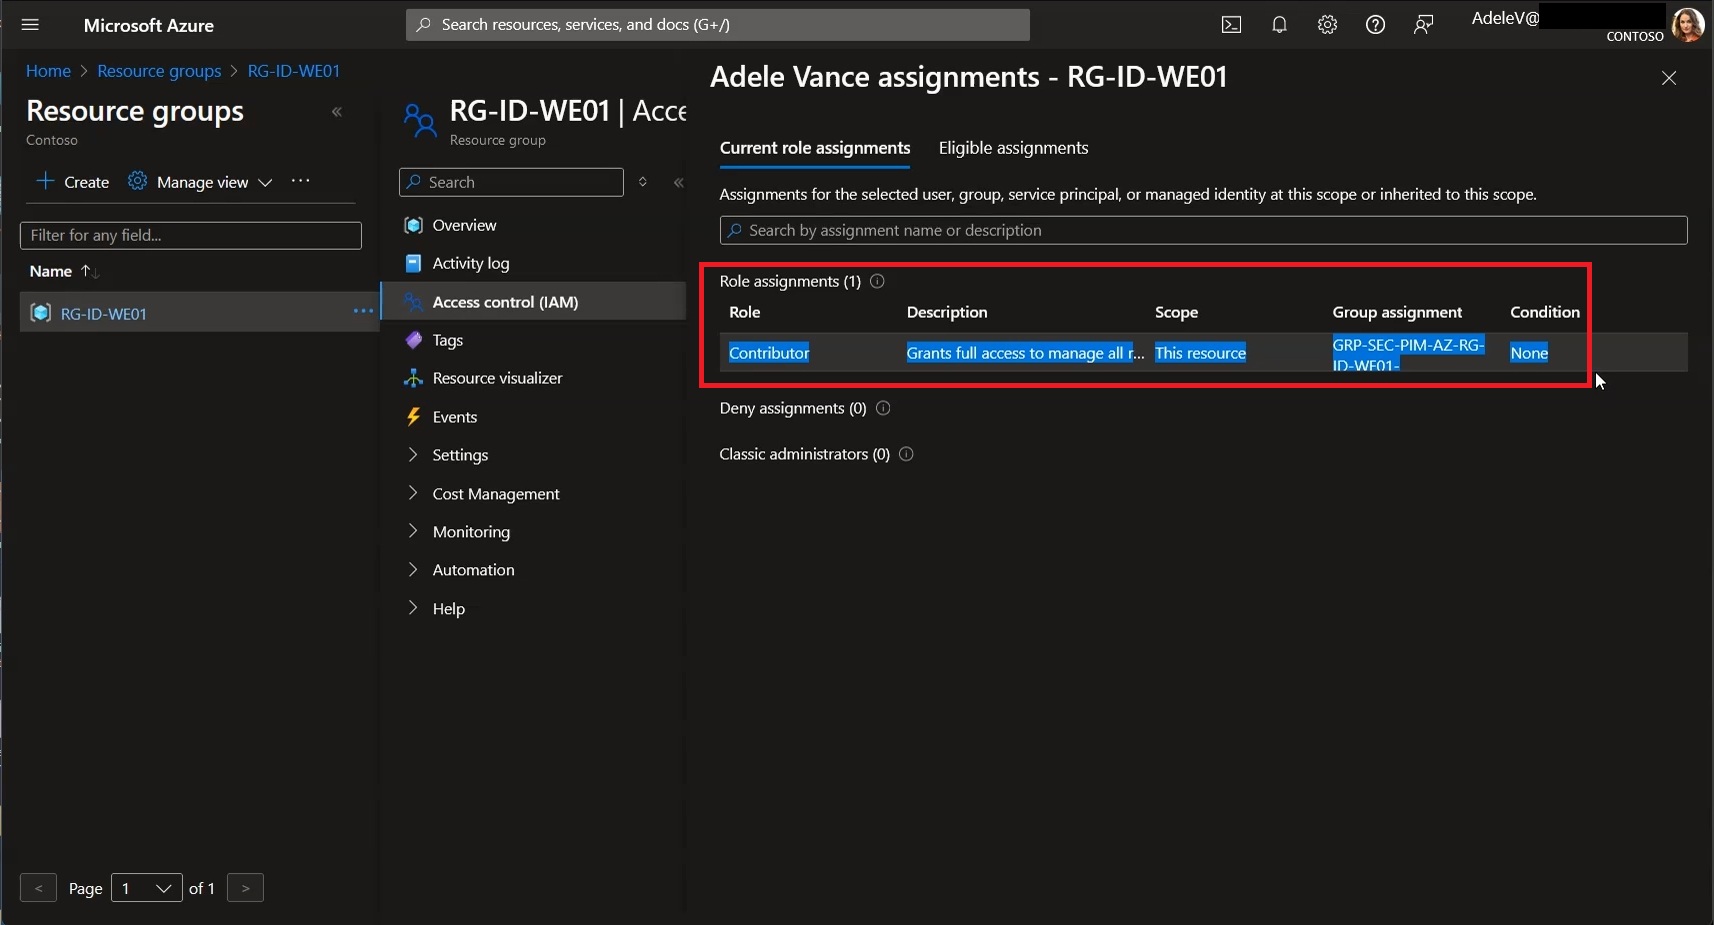The height and width of the screenshot is (925, 1714).
Task: Click info icon next to Deny assignments
Action: (883, 408)
